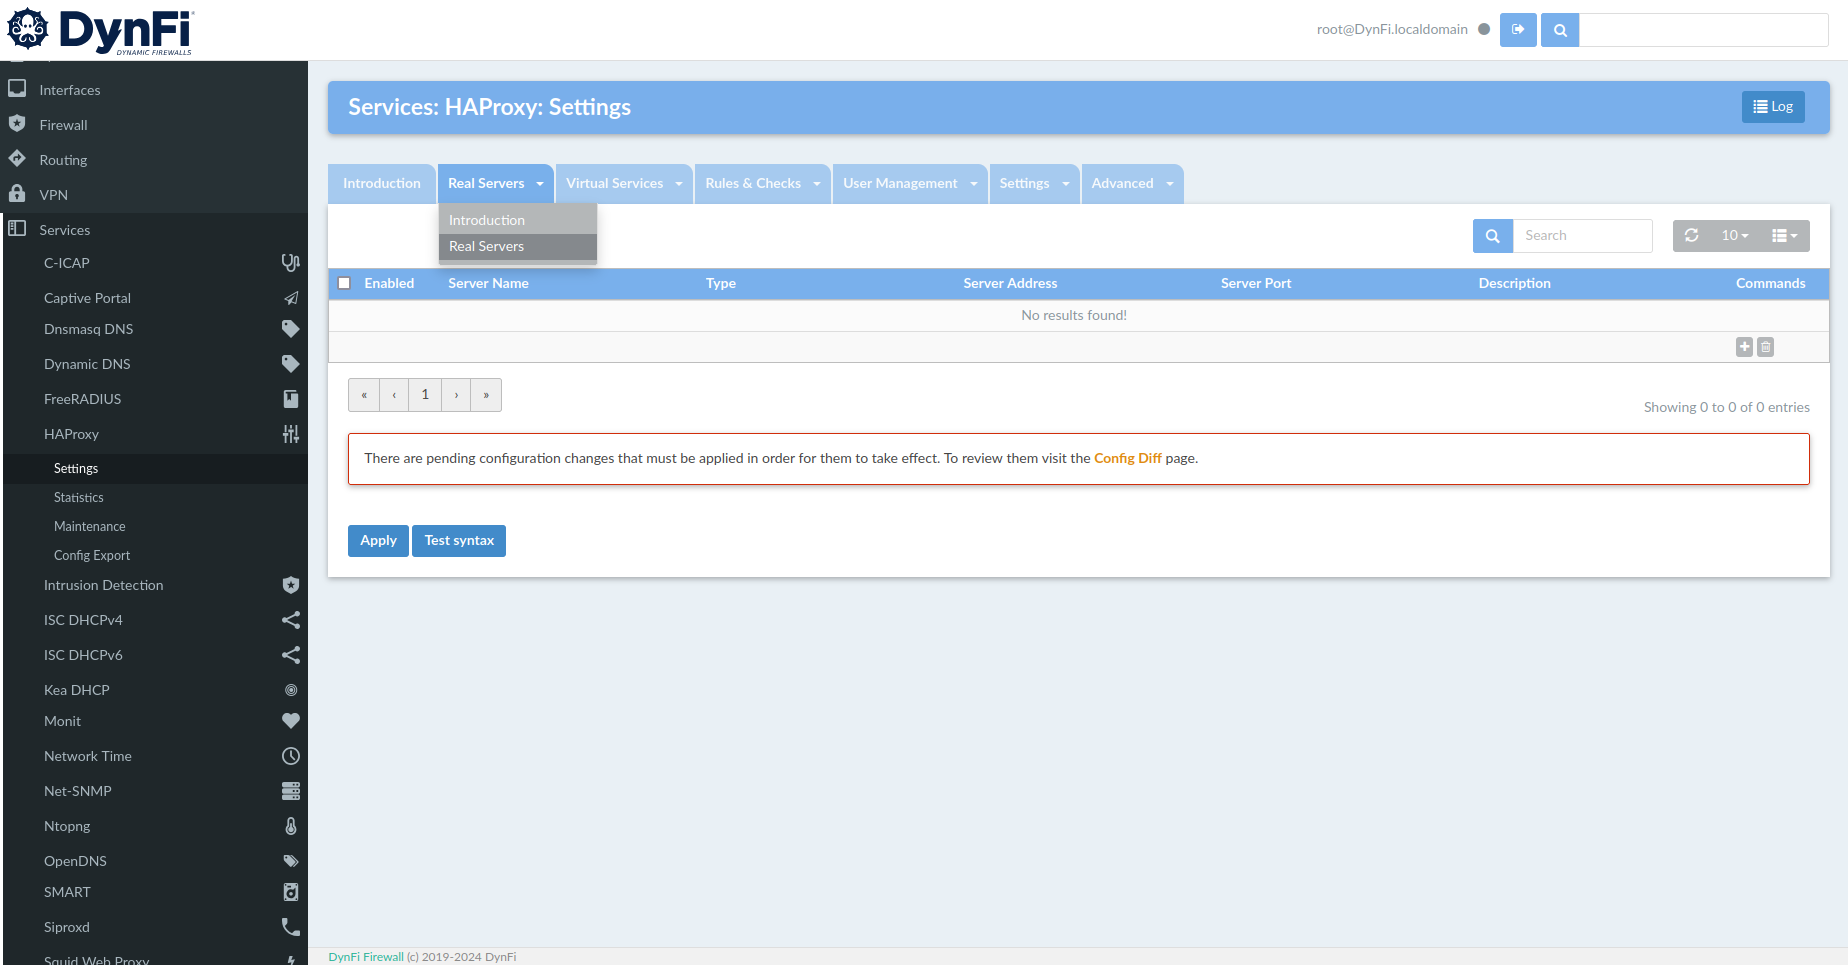Select Introduction in Real Servers dropdown menu

(518, 220)
